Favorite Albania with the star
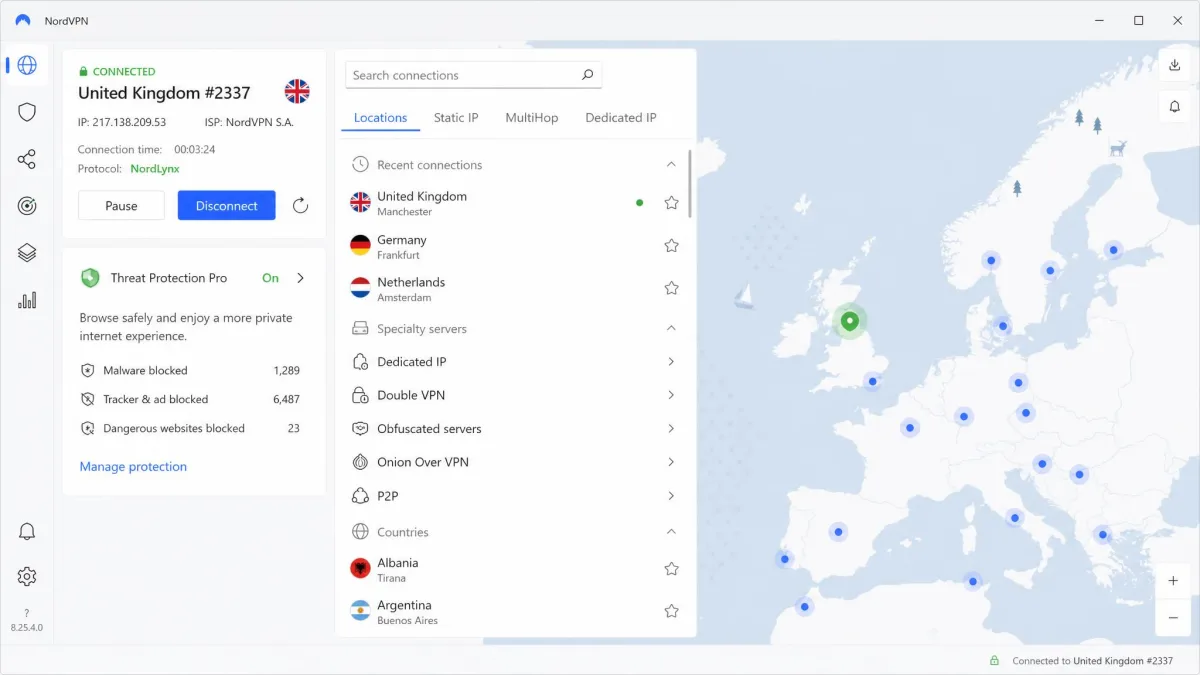1200x675 pixels. pos(671,569)
